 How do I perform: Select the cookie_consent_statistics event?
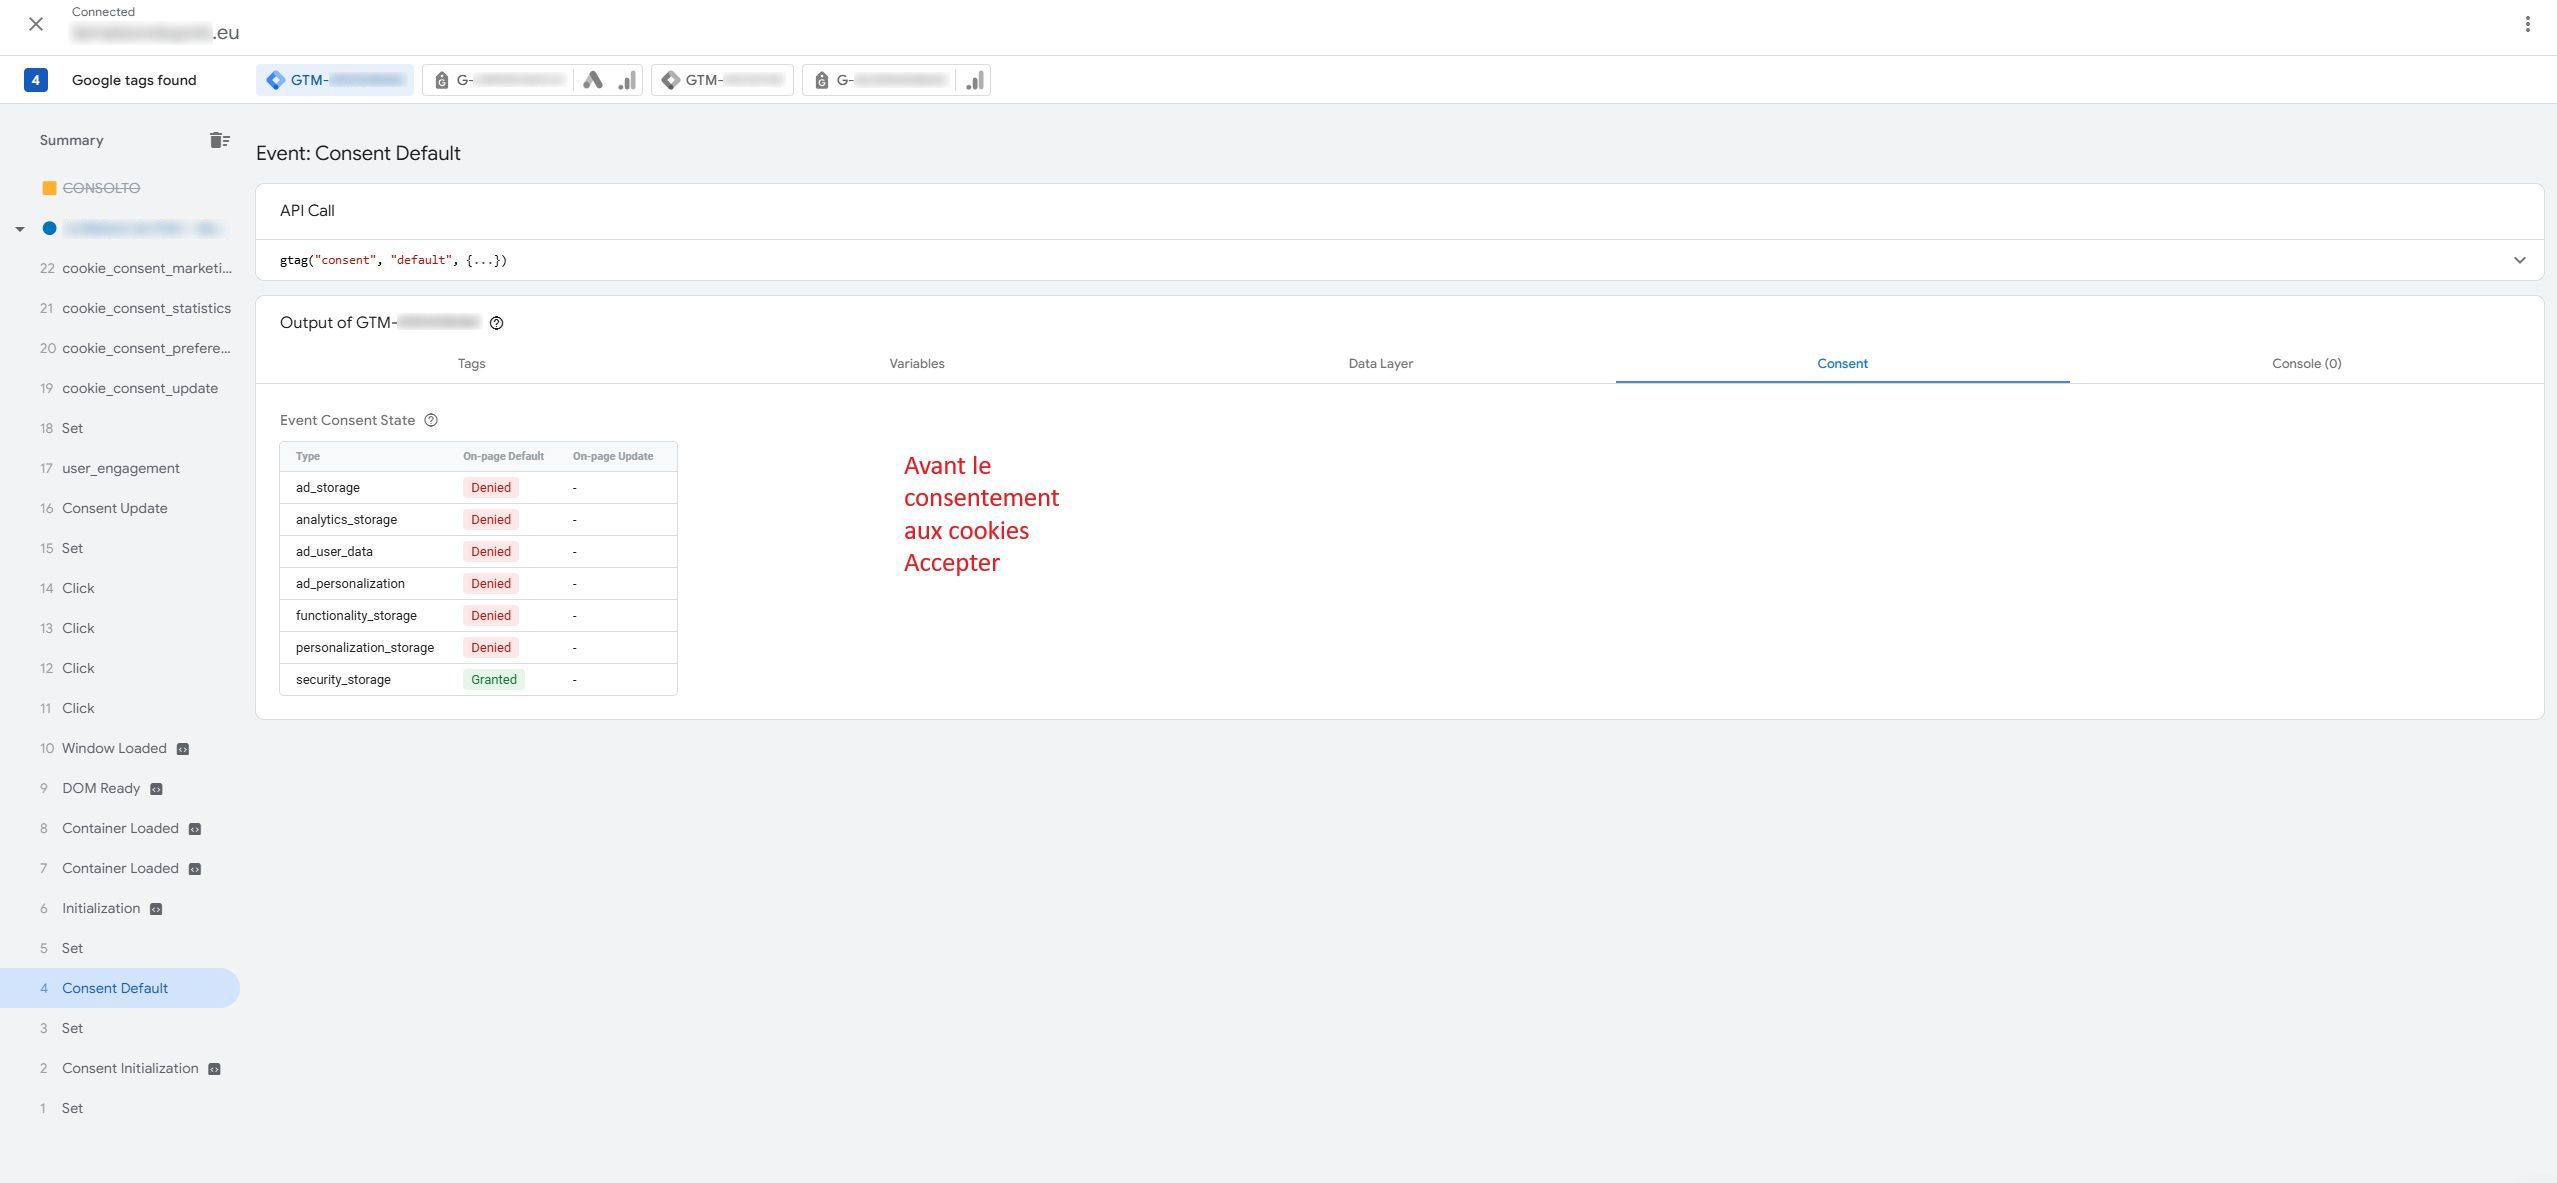(146, 308)
